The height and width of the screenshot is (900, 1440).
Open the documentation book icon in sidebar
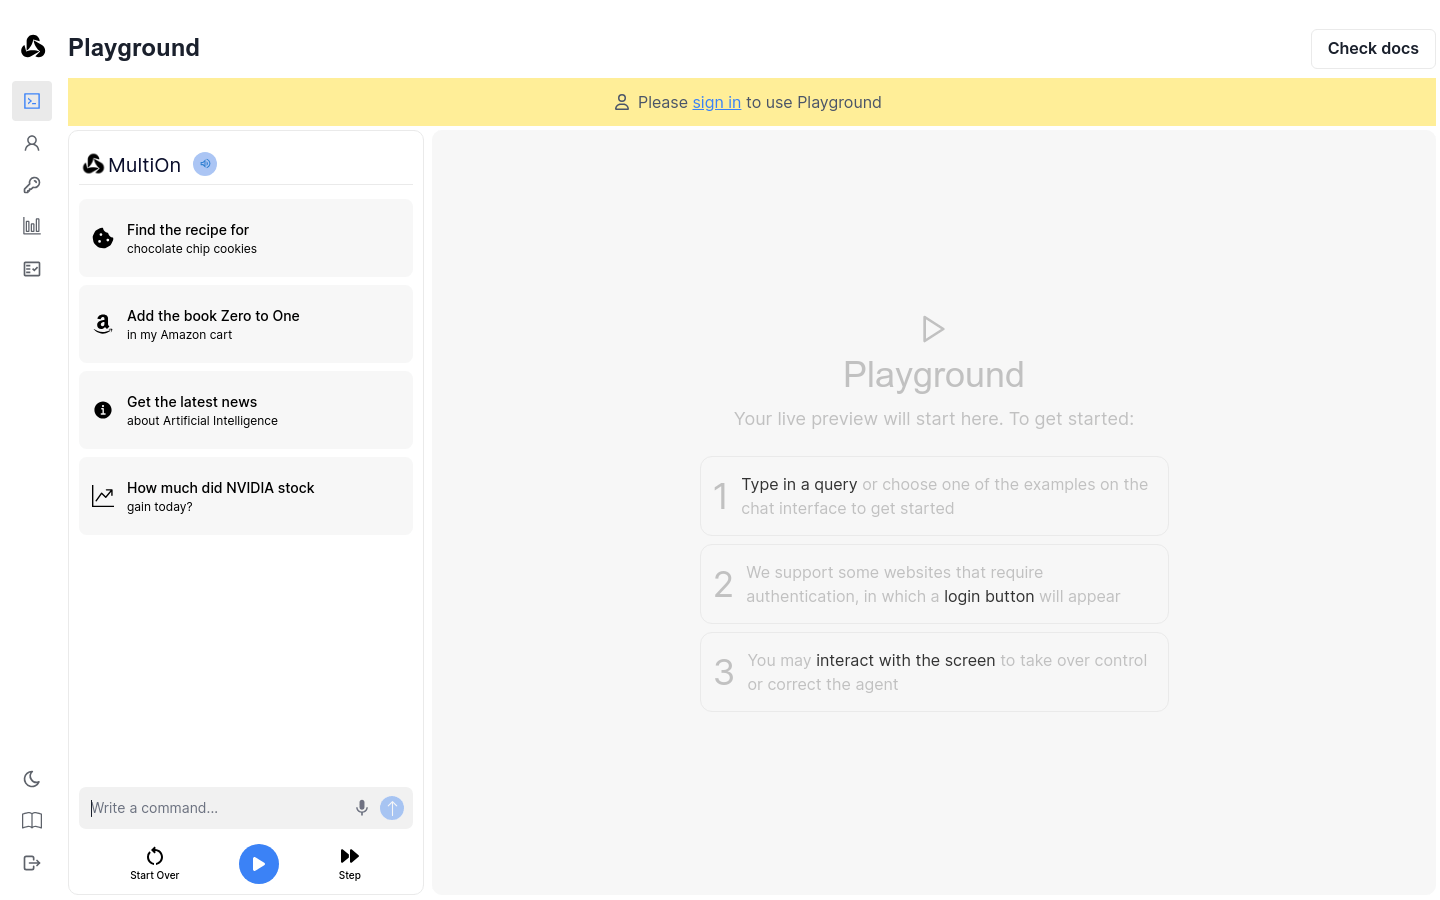click(x=32, y=821)
